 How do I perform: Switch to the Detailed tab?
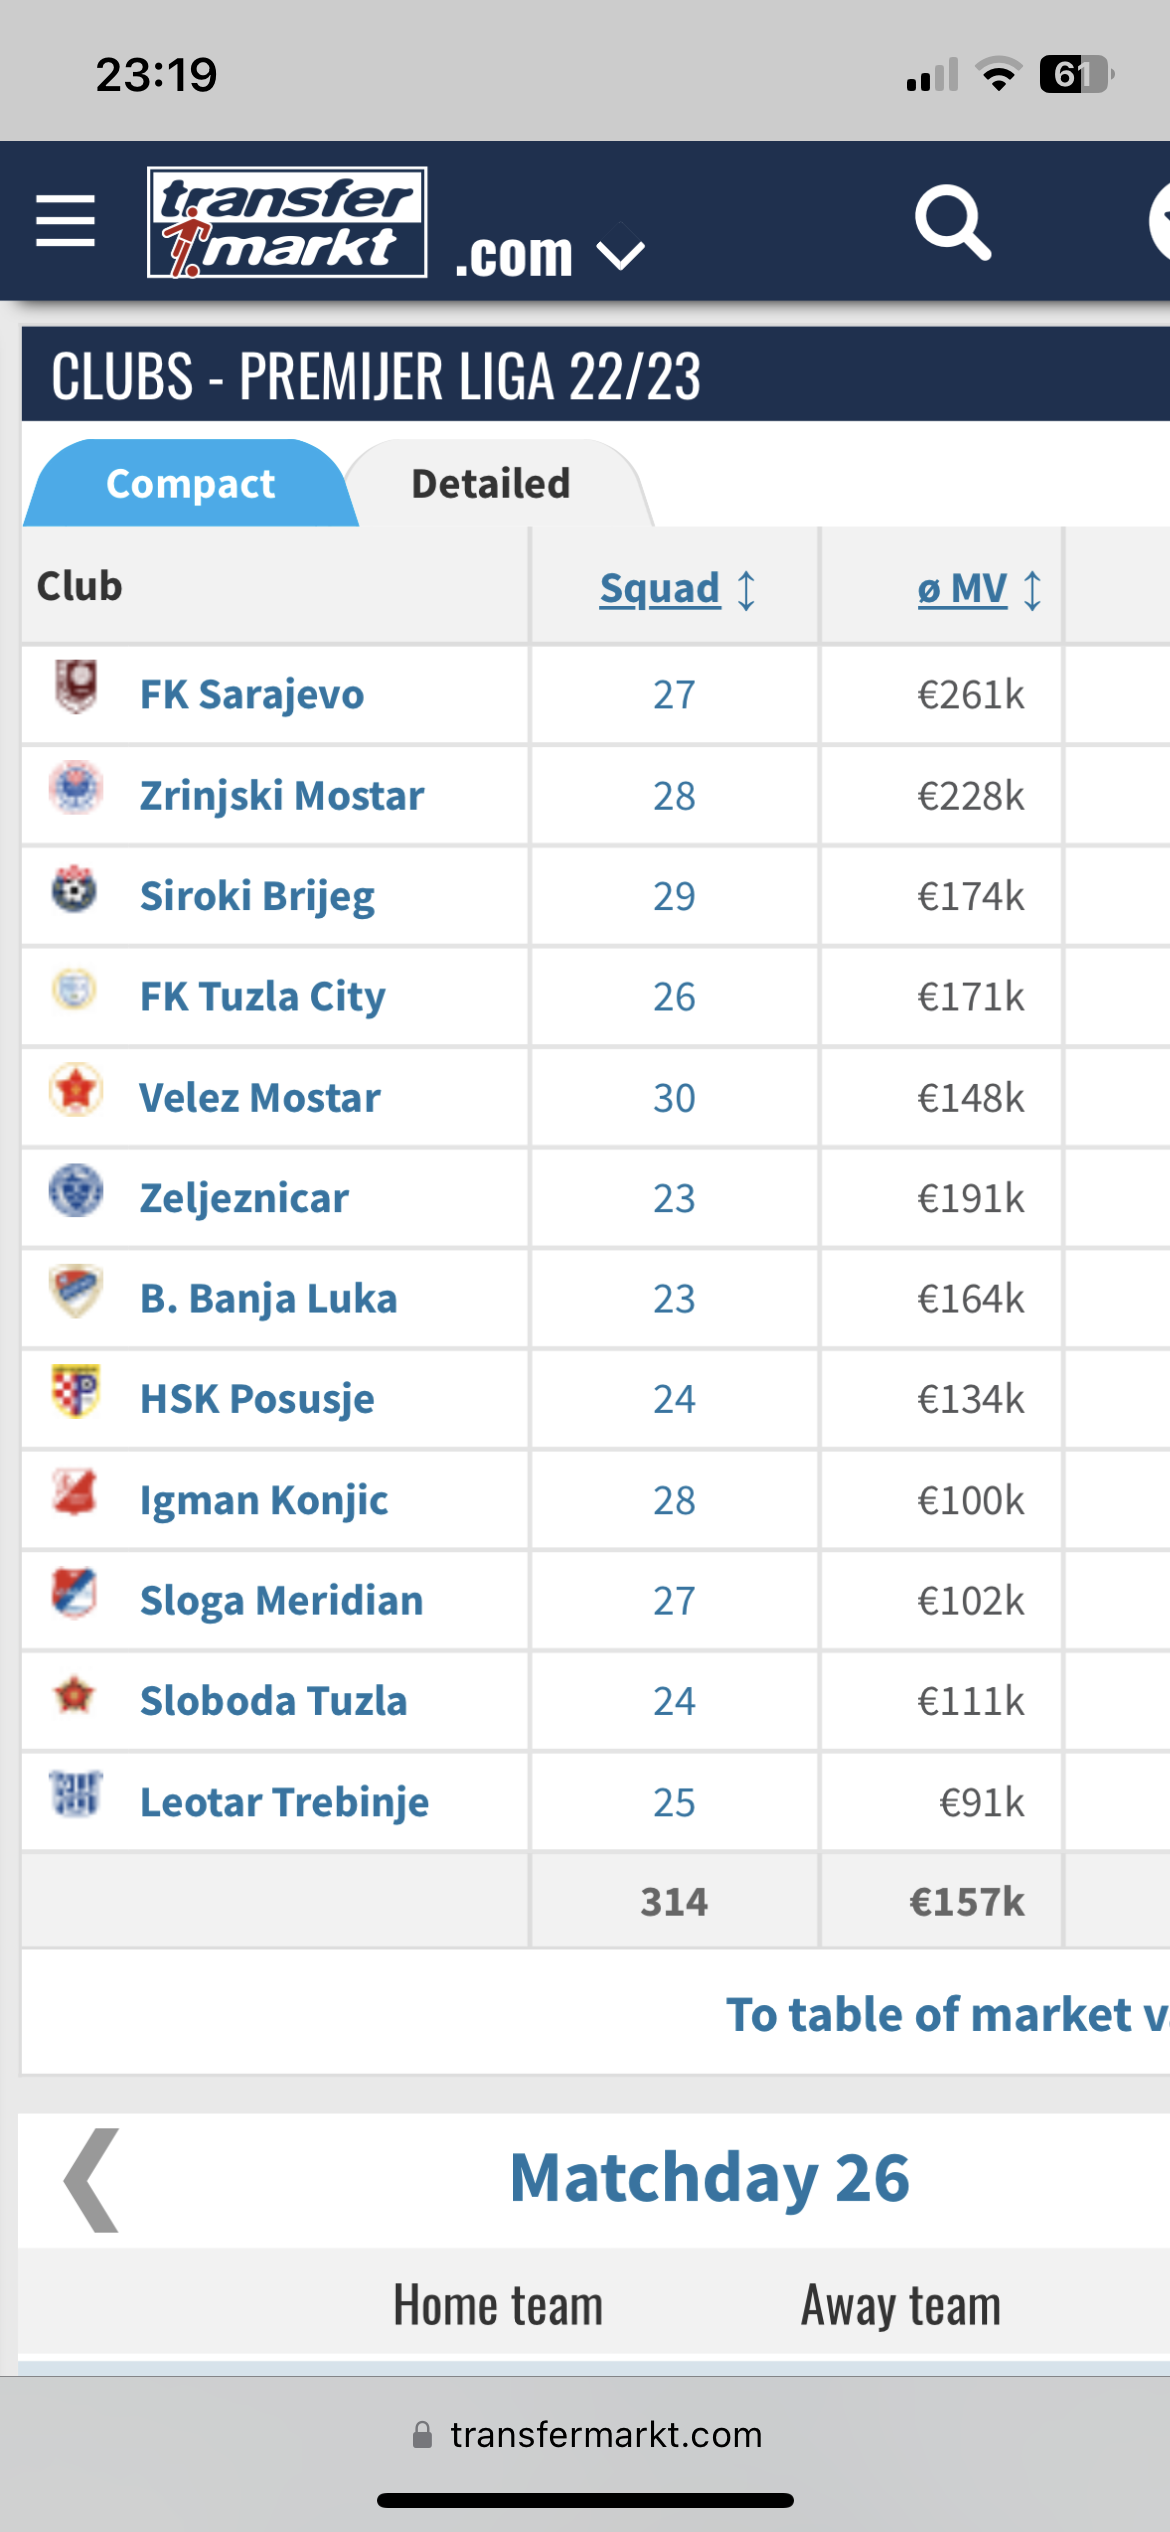491,484
